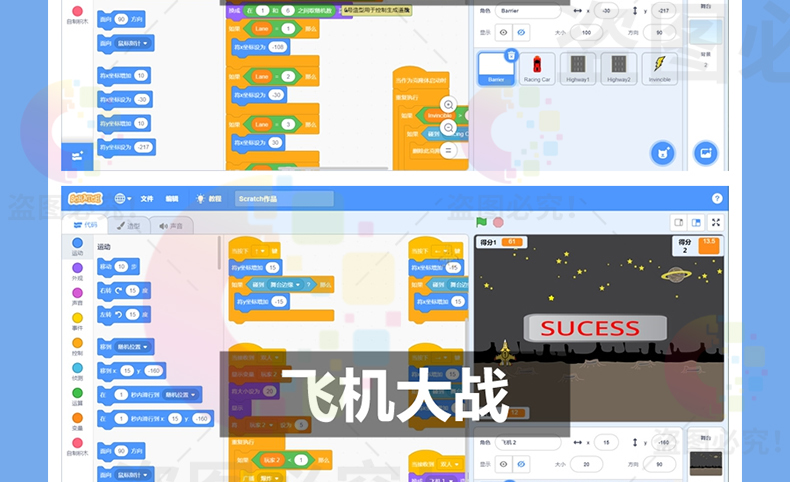Select the 外观 block category circle
The image size is (790, 482).
pos(77,267)
